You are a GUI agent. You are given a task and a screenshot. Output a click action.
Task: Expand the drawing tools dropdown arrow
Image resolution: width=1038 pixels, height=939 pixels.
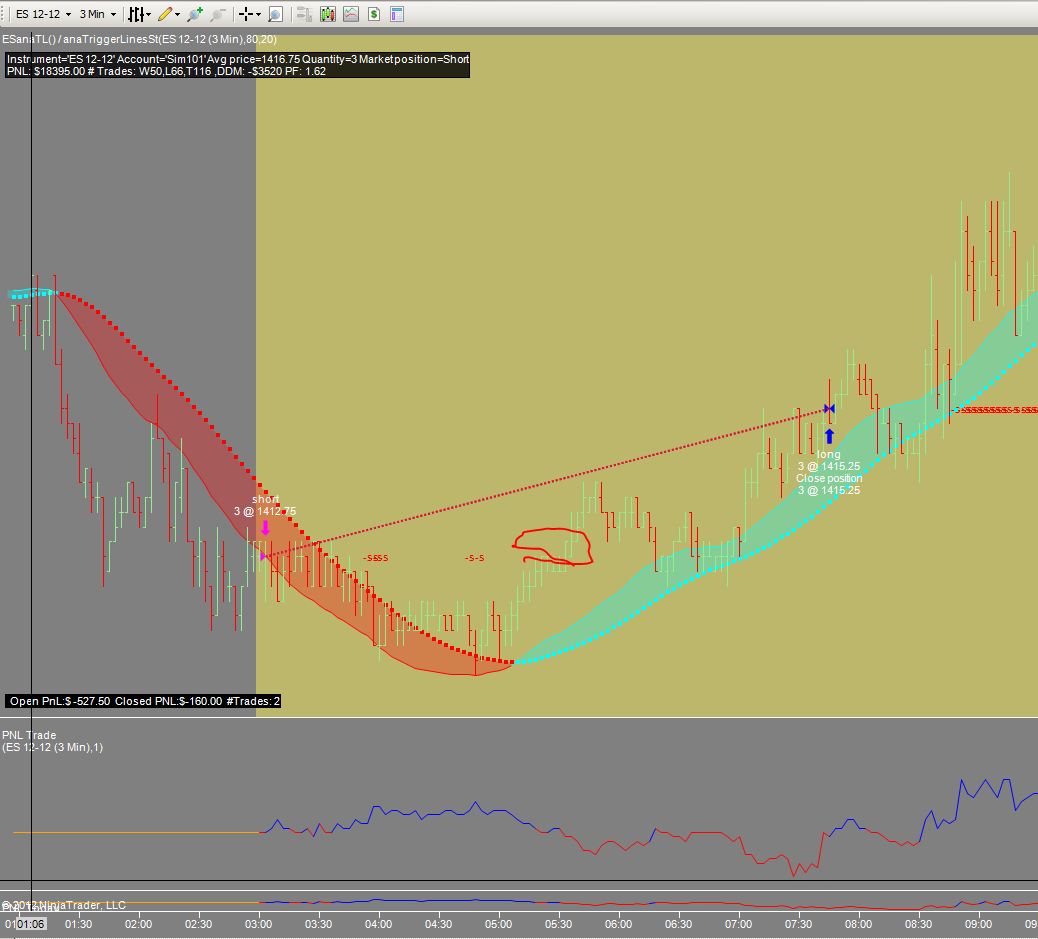tap(177, 14)
